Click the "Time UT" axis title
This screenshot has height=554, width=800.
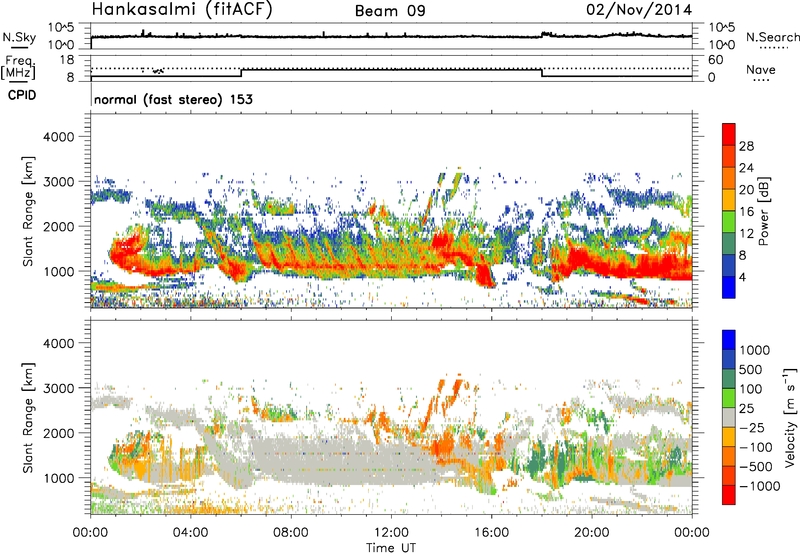[391, 548]
